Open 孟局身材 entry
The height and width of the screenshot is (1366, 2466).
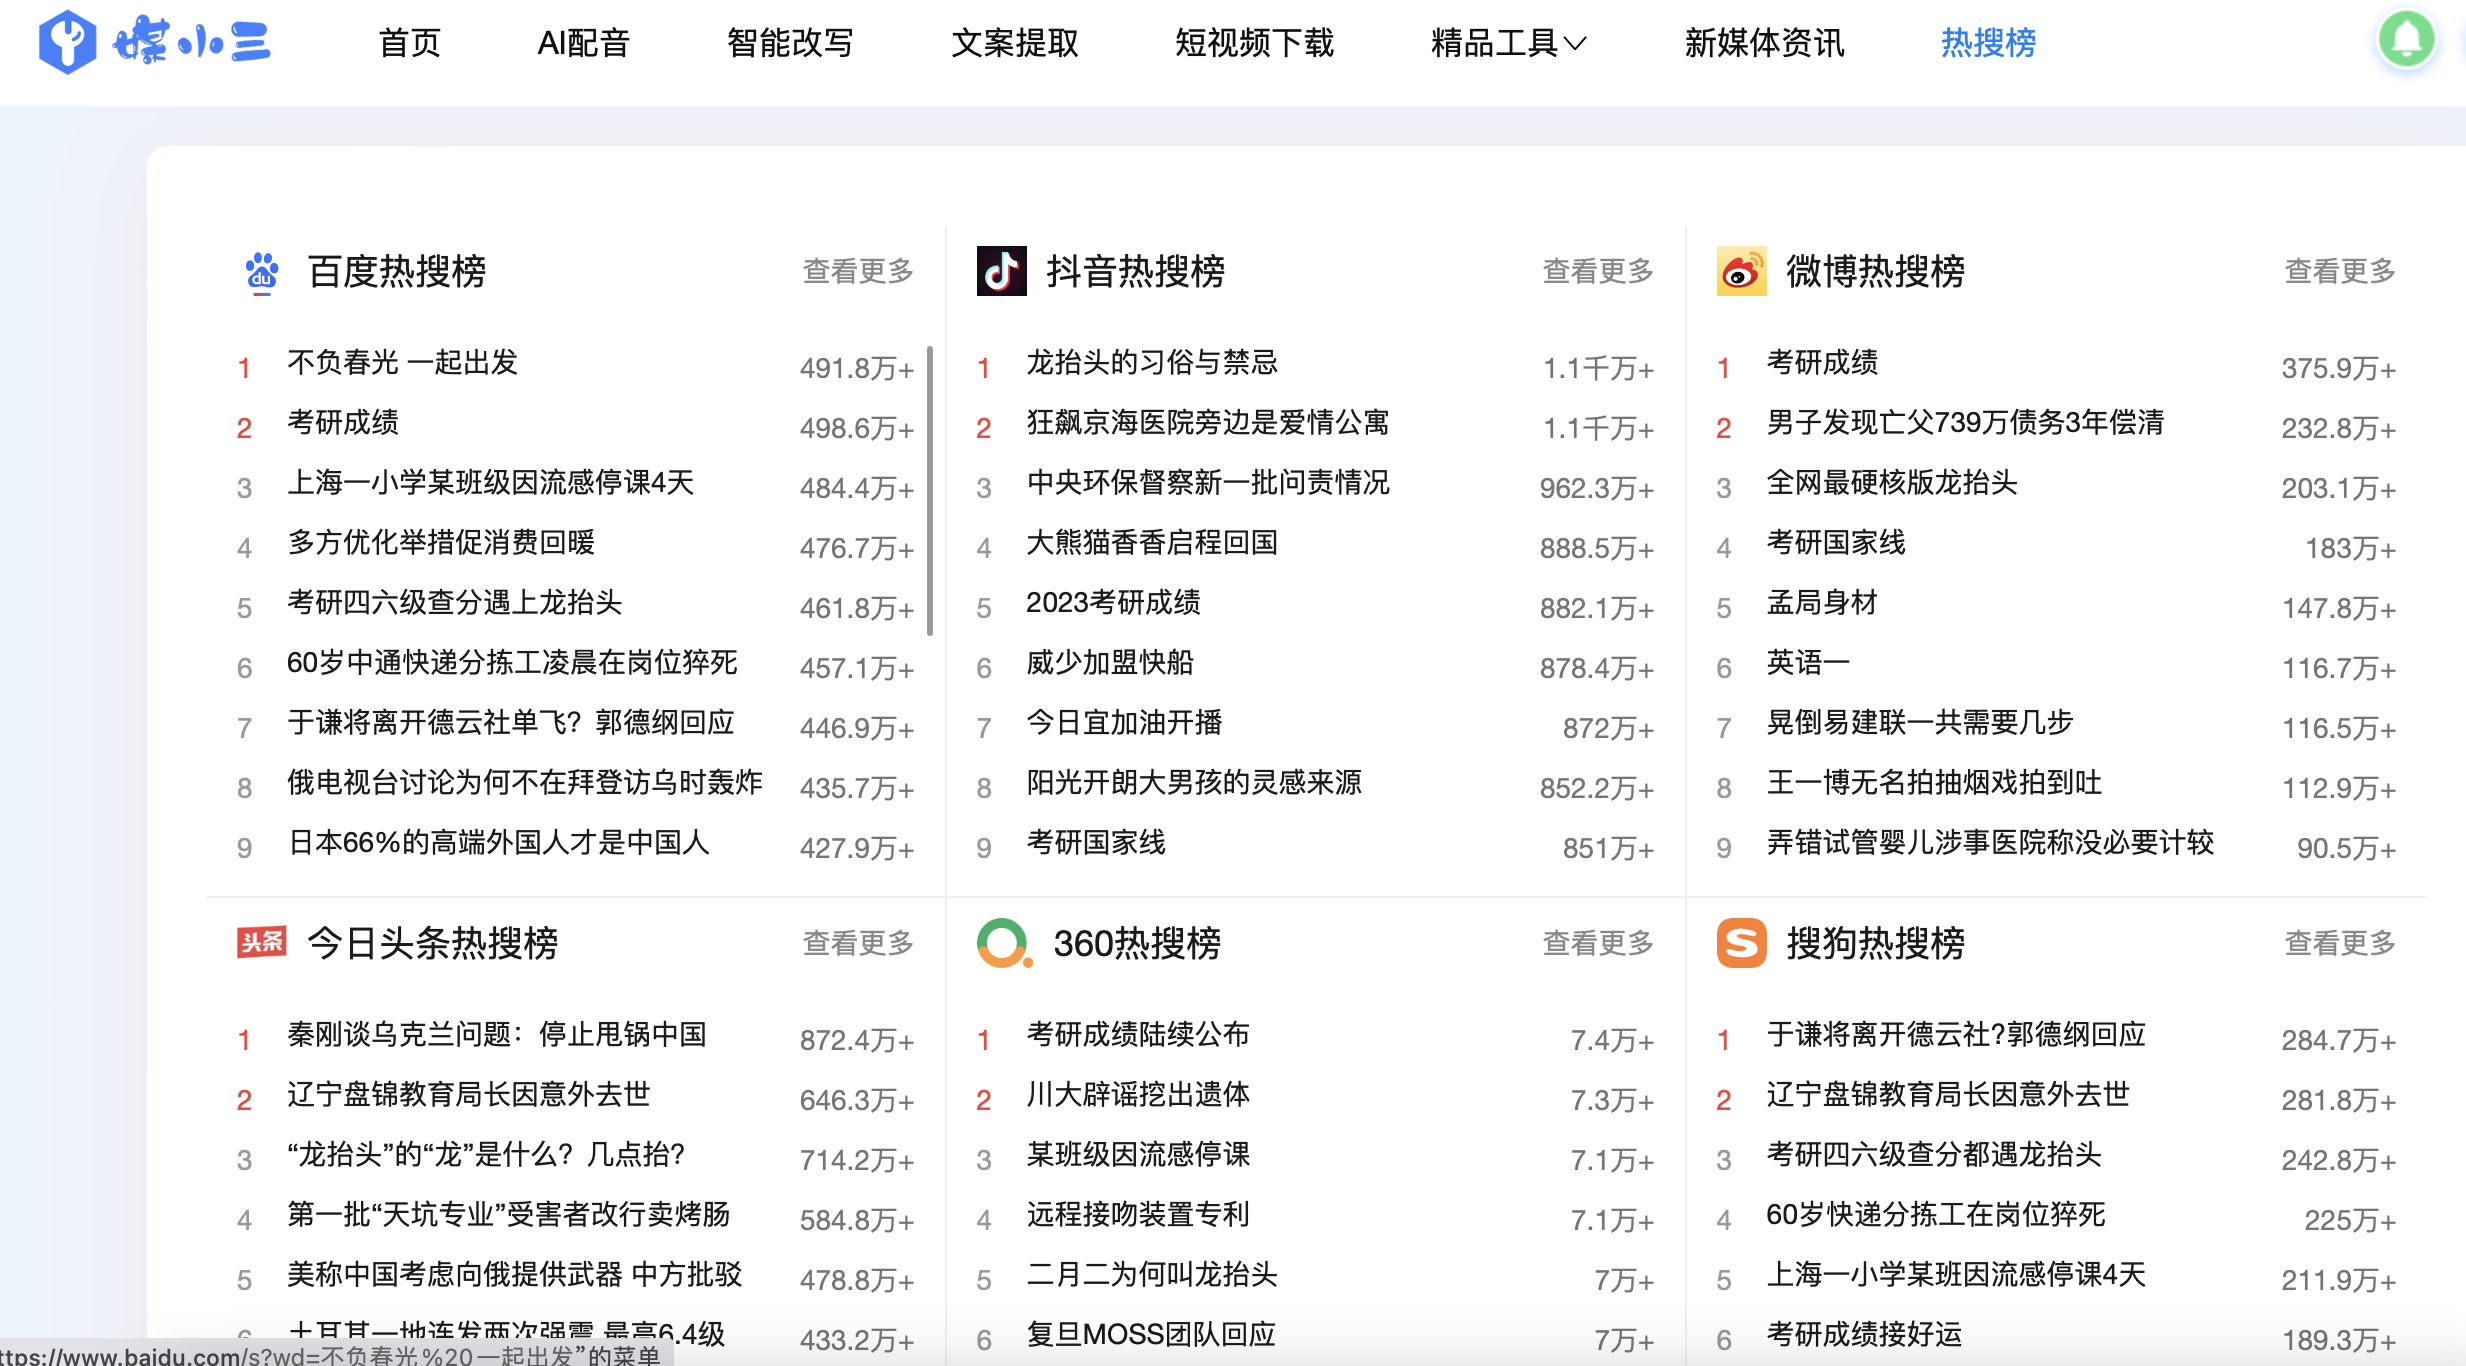point(1822,602)
